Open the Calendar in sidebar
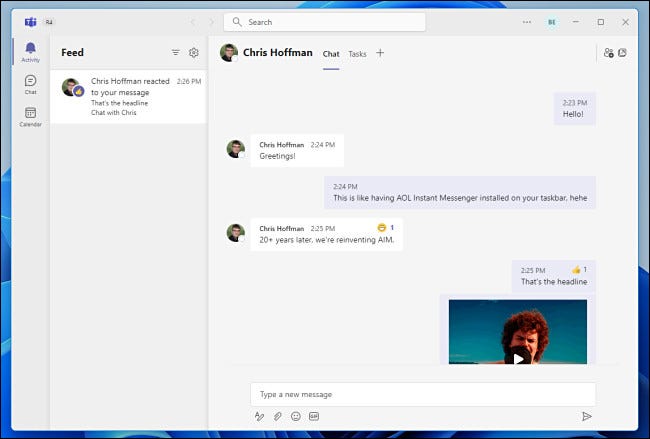Image resolution: width=650 pixels, height=439 pixels. tap(30, 117)
